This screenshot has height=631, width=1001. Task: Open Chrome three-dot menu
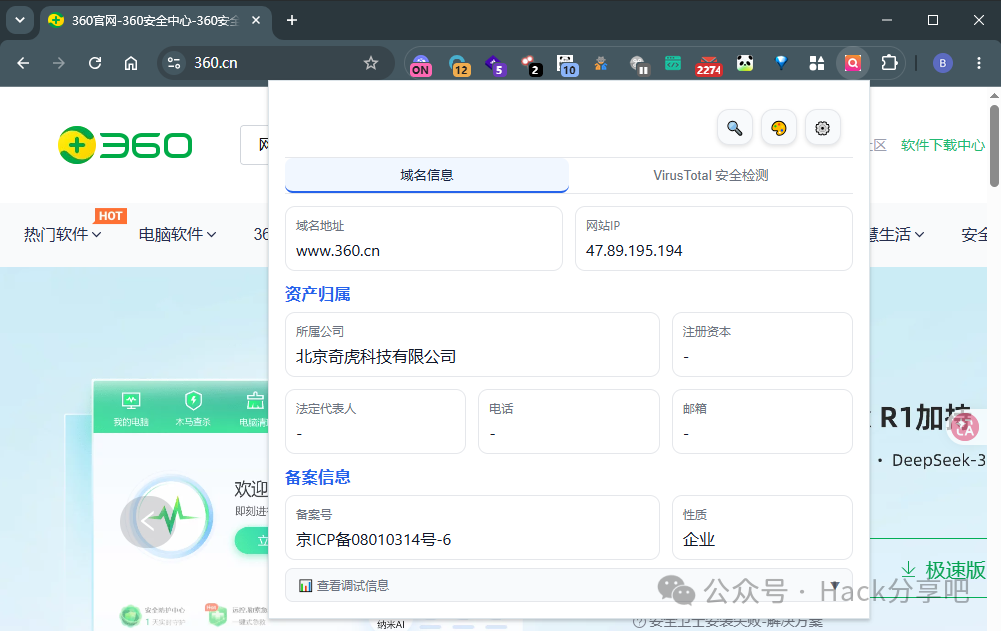point(979,63)
